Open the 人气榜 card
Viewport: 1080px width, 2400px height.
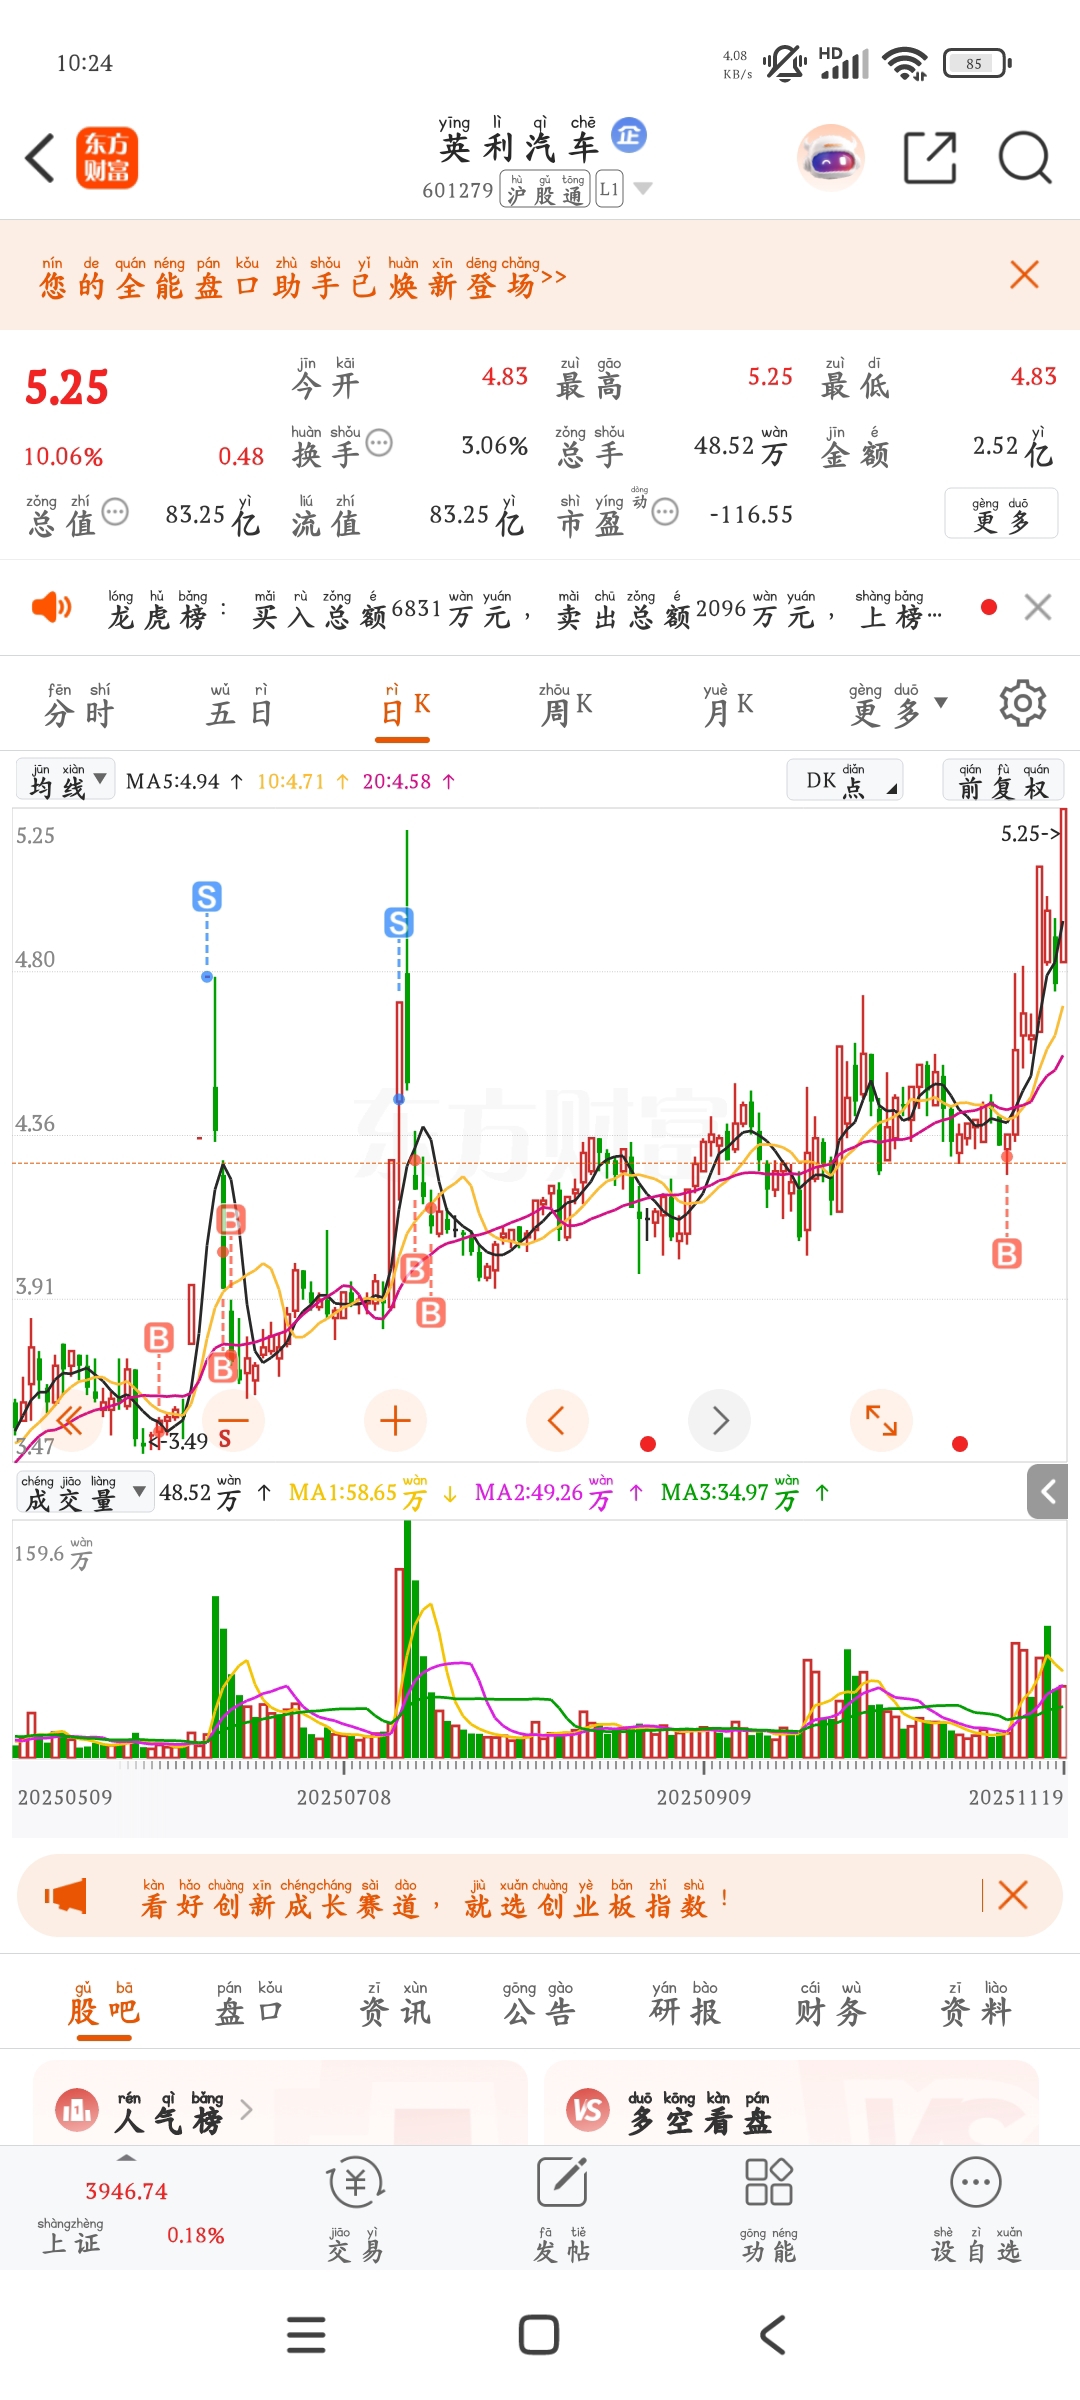click(x=280, y=2103)
